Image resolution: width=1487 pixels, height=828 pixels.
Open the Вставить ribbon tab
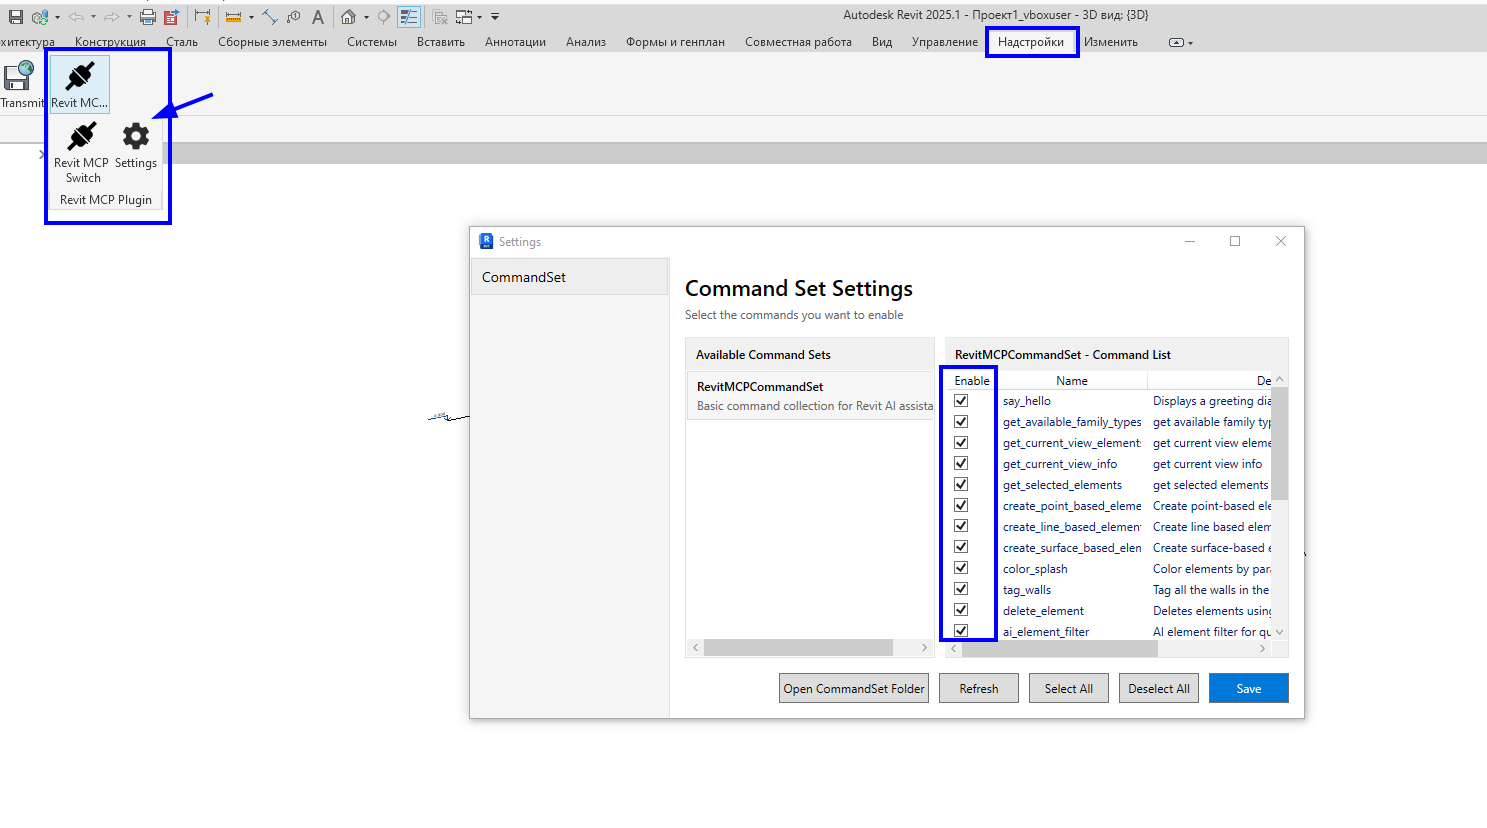[441, 42]
